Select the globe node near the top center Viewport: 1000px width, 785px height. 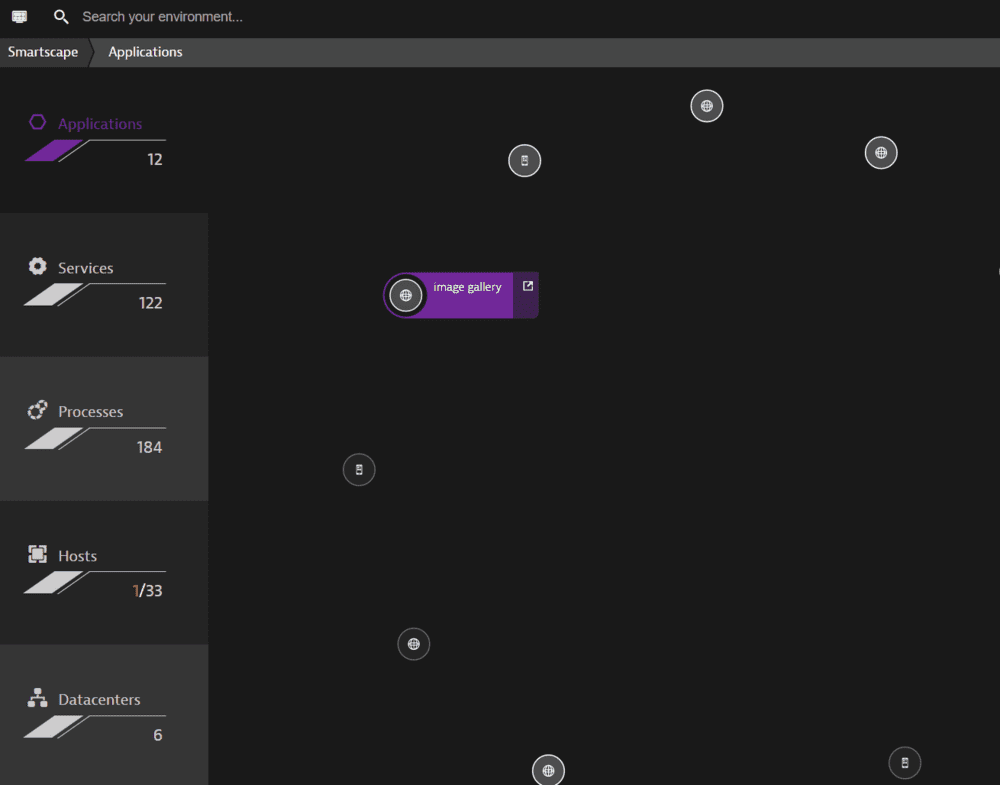point(707,105)
